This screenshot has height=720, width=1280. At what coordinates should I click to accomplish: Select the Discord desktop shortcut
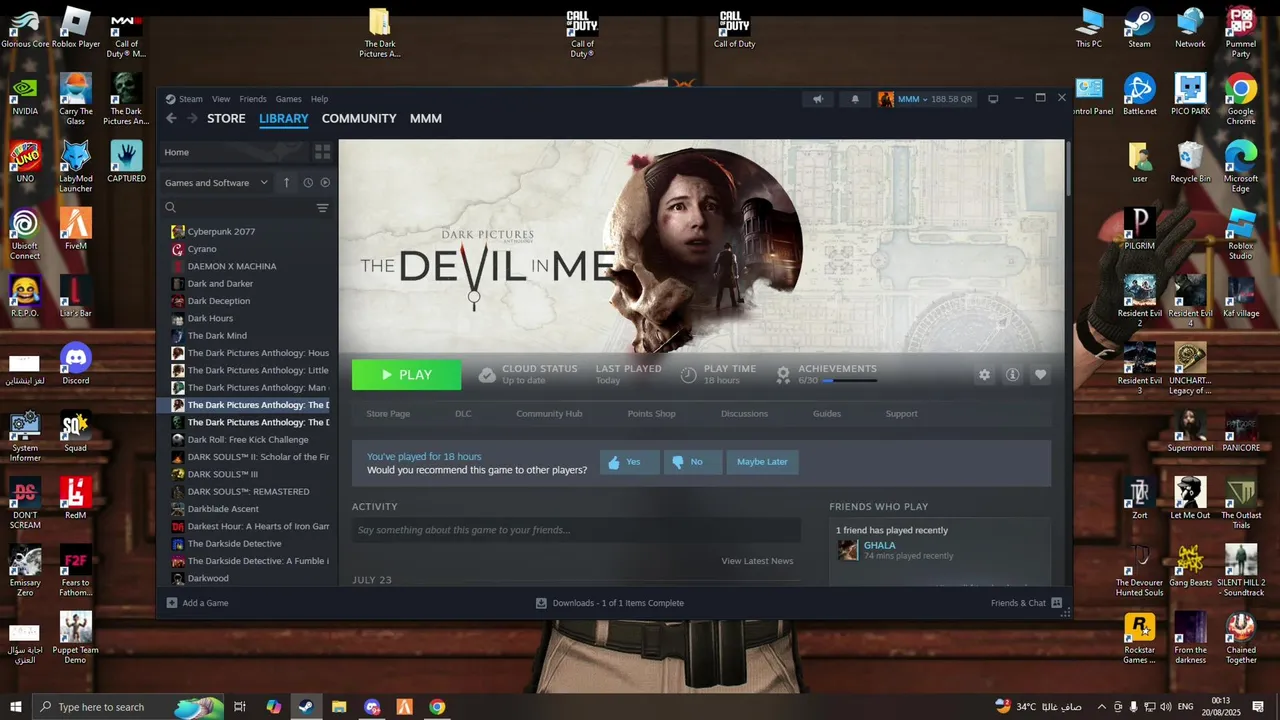76,363
